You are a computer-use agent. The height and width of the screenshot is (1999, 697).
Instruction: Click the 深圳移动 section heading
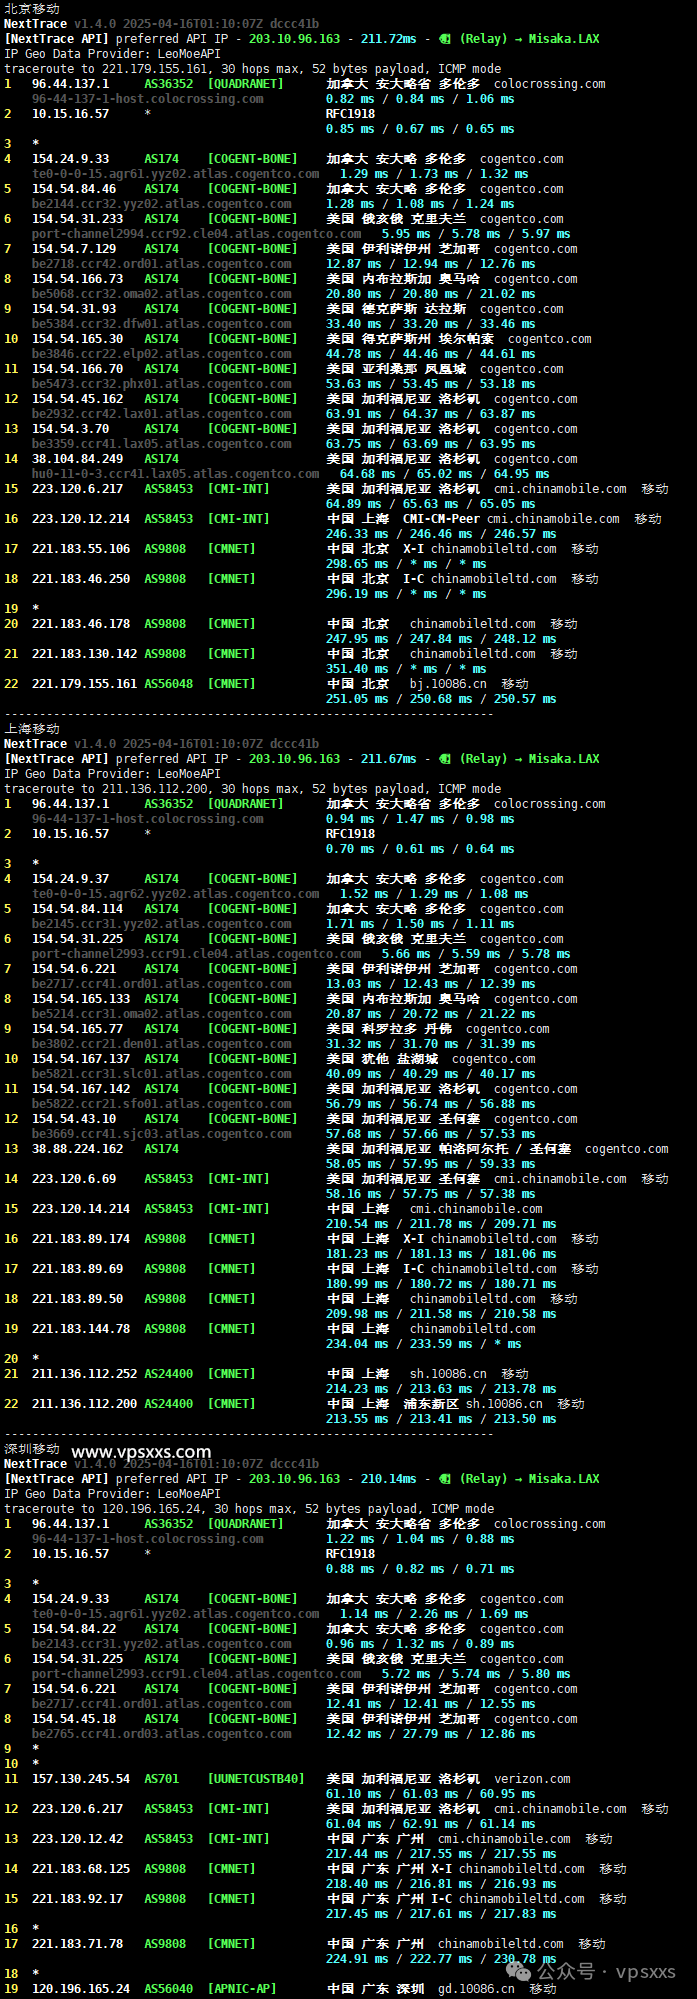click(32, 1448)
